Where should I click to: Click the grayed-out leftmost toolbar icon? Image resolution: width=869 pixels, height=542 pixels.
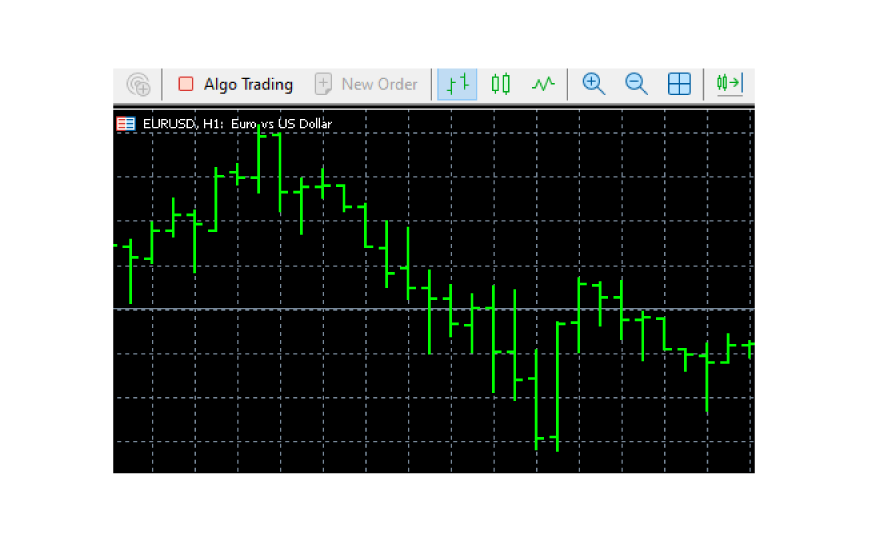(x=138, y=84)
